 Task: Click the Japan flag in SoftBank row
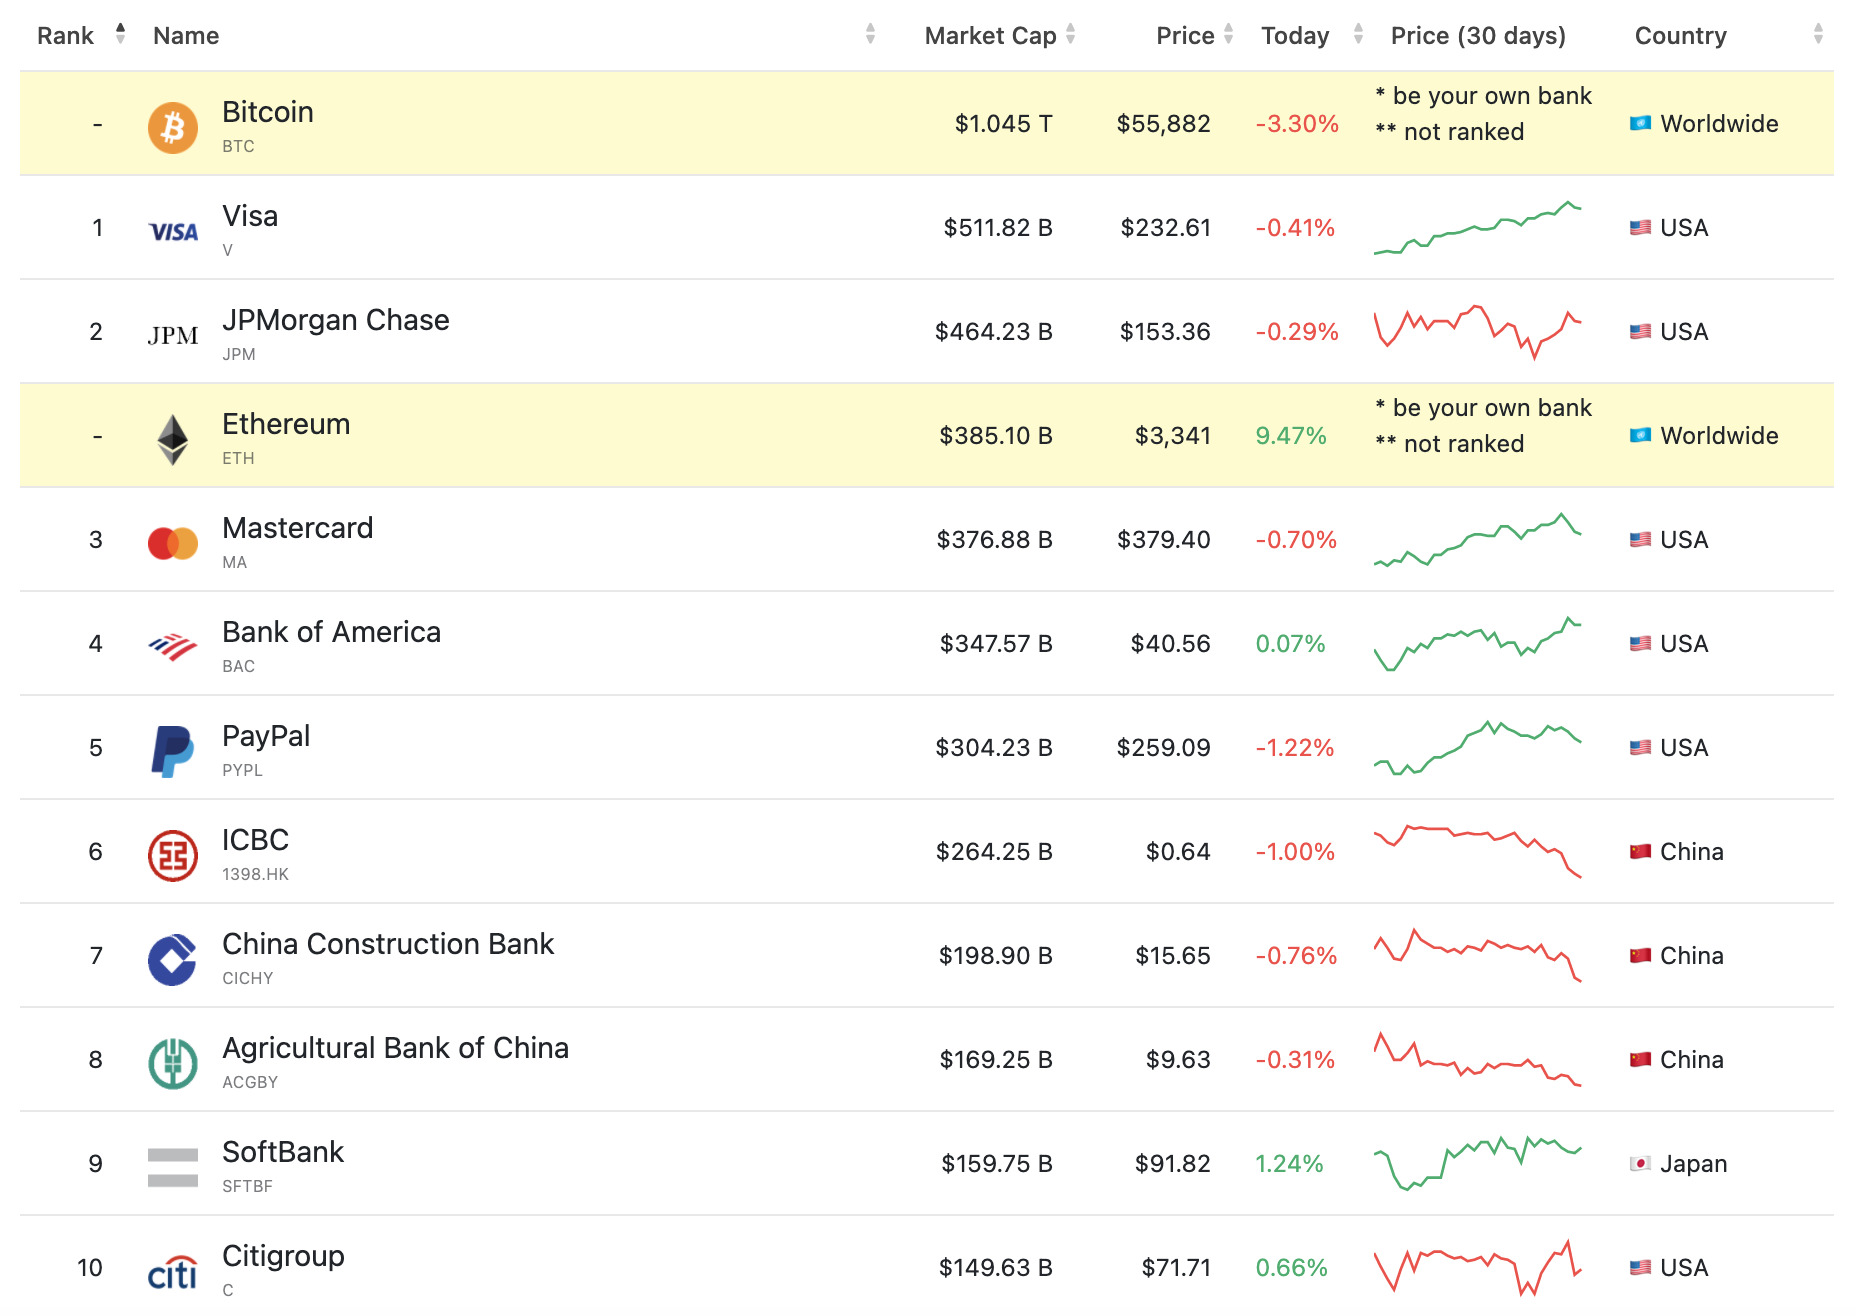(1640, 1164)
